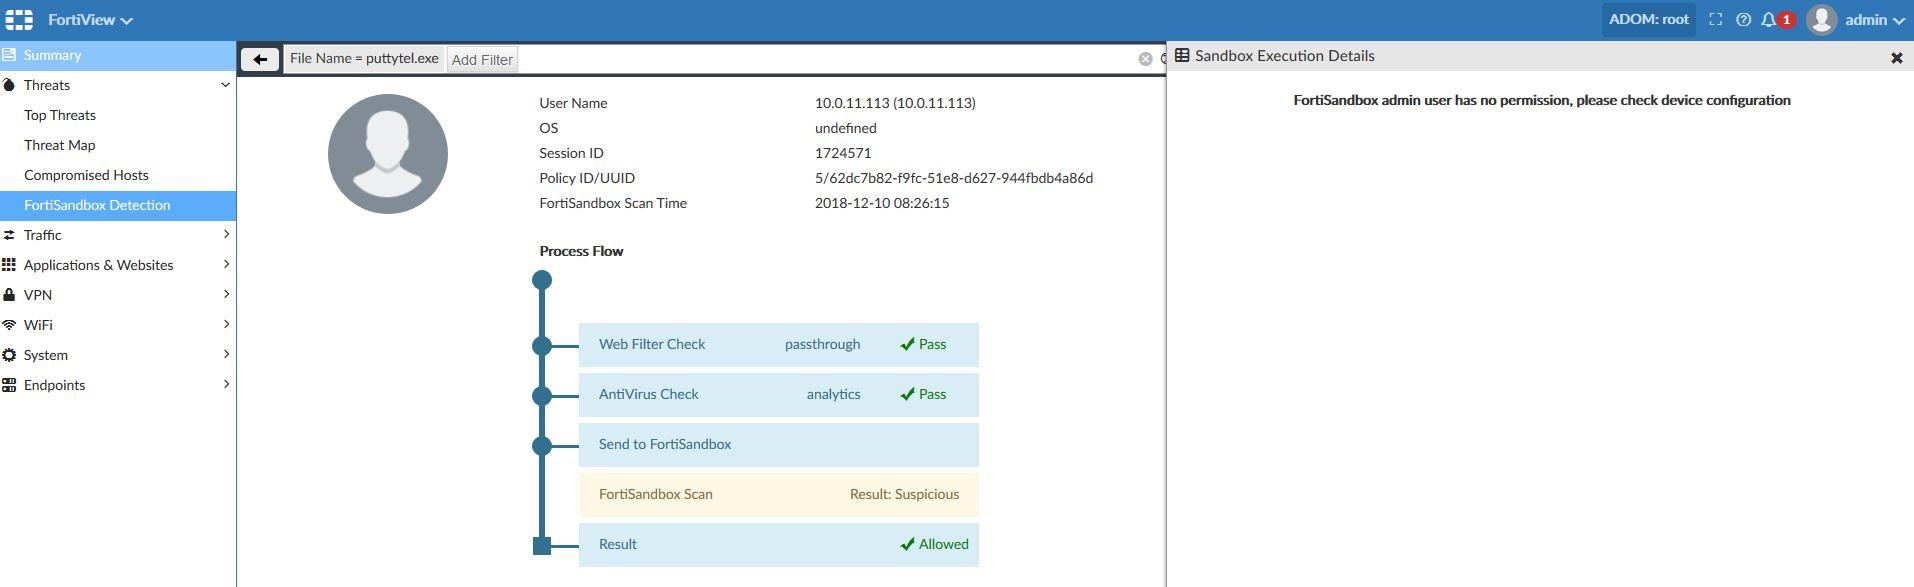Expand the Endpoints section chevron
This screenshot has width=1914, height=587.
coord(226,384)
